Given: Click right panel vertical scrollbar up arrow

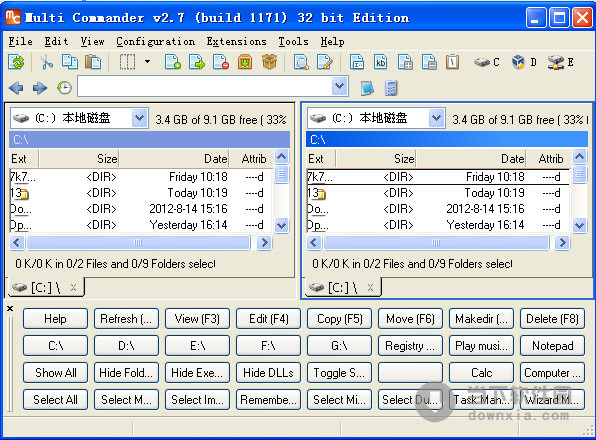Looking at the screenshot, I should 579,156.
